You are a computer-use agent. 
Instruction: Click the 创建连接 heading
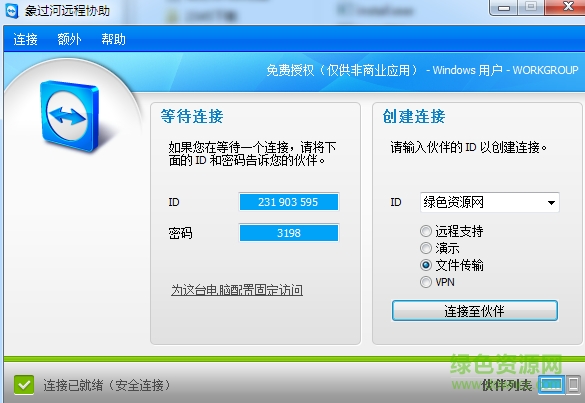[x=414, y=116]
